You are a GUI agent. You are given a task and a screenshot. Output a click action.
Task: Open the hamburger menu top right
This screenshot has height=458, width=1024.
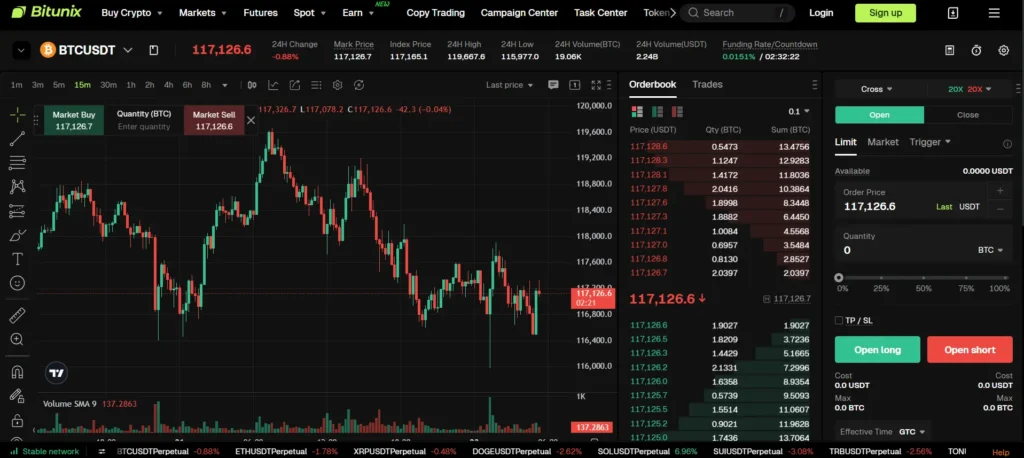[x=994, y=13]
